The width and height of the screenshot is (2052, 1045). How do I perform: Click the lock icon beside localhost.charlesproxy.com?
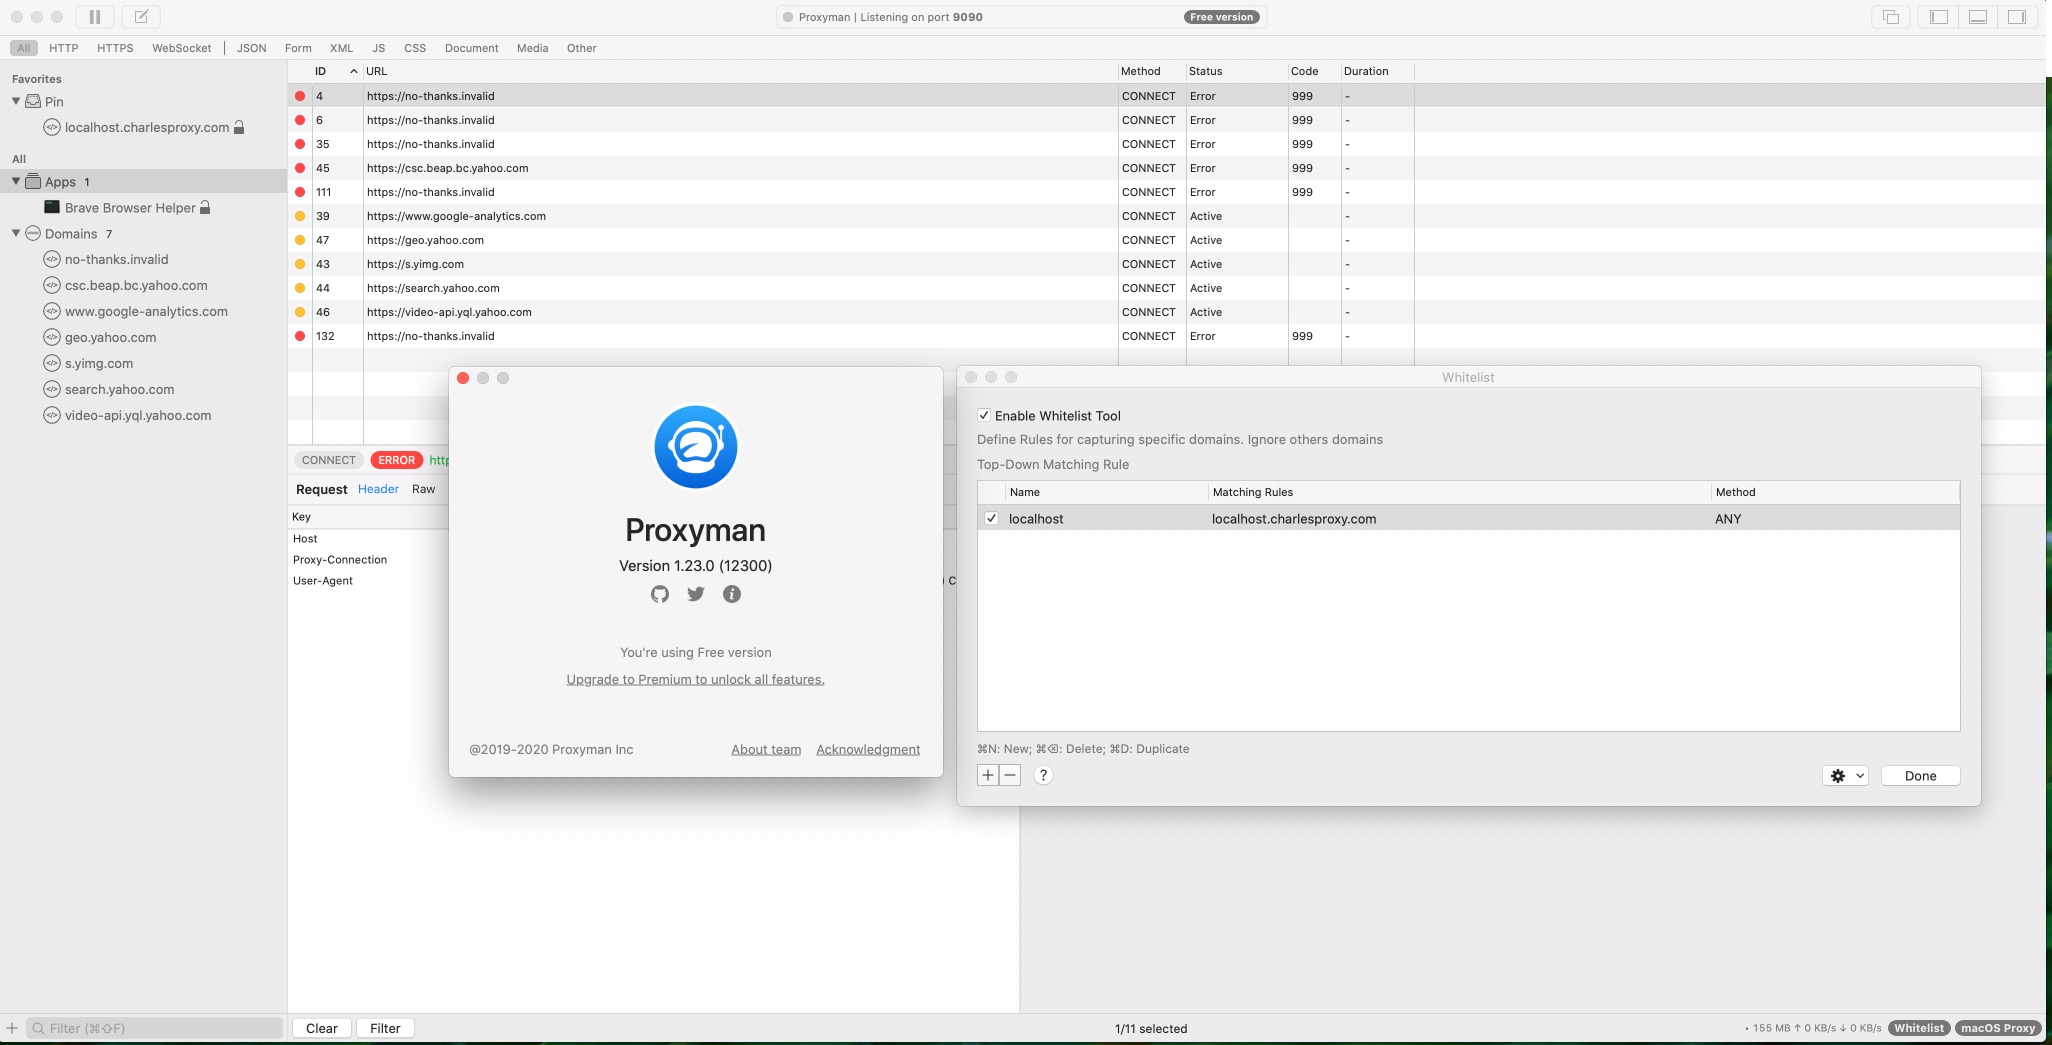pyautogui.click(x=239, y=127)
